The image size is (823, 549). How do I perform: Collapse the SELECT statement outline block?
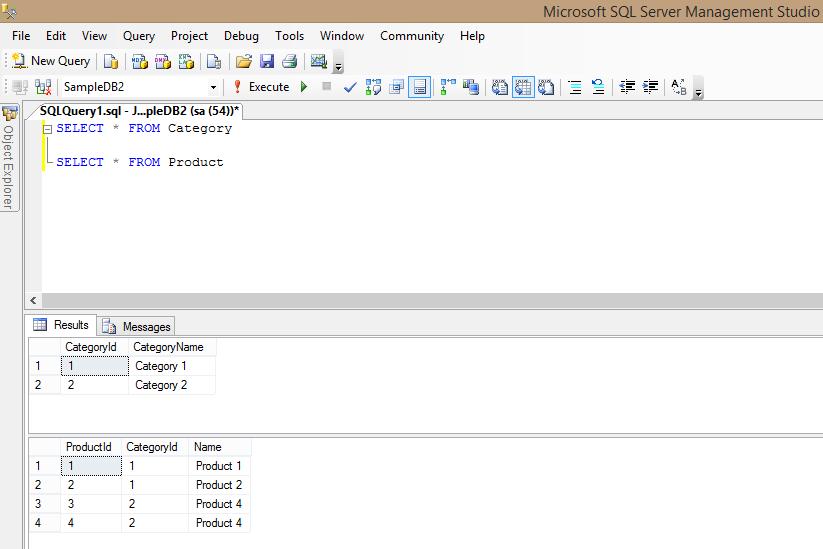[47, 129]
